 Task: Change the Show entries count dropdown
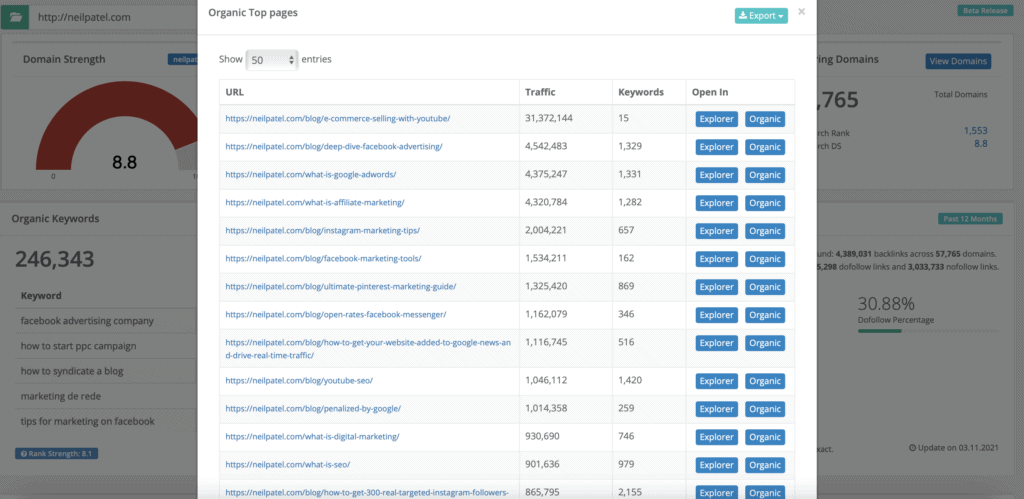coord(272,59)
